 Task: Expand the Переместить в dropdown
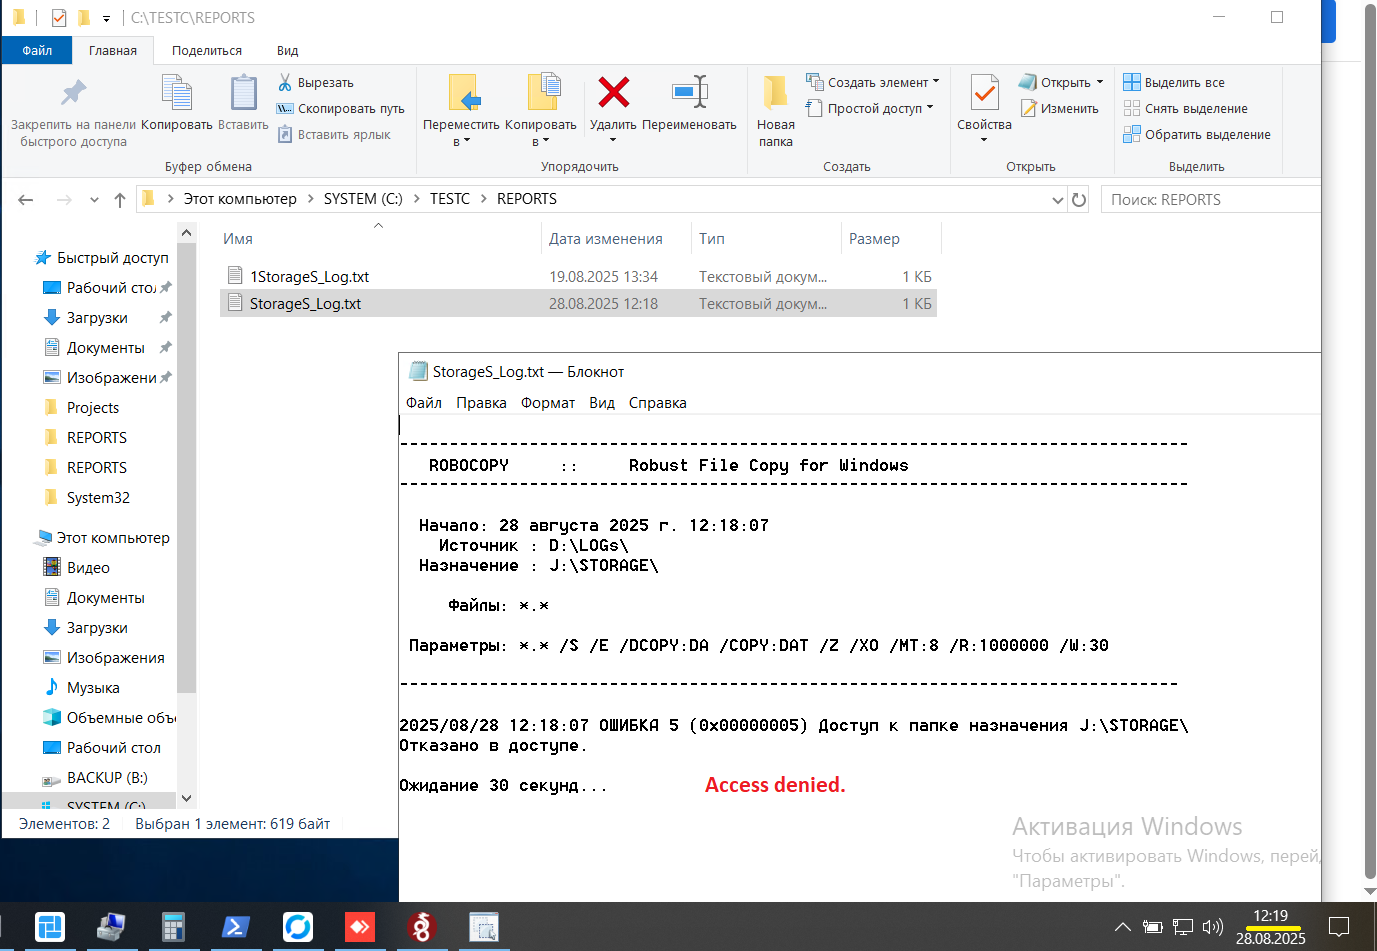pyautogui.click(x=467, y=141)
